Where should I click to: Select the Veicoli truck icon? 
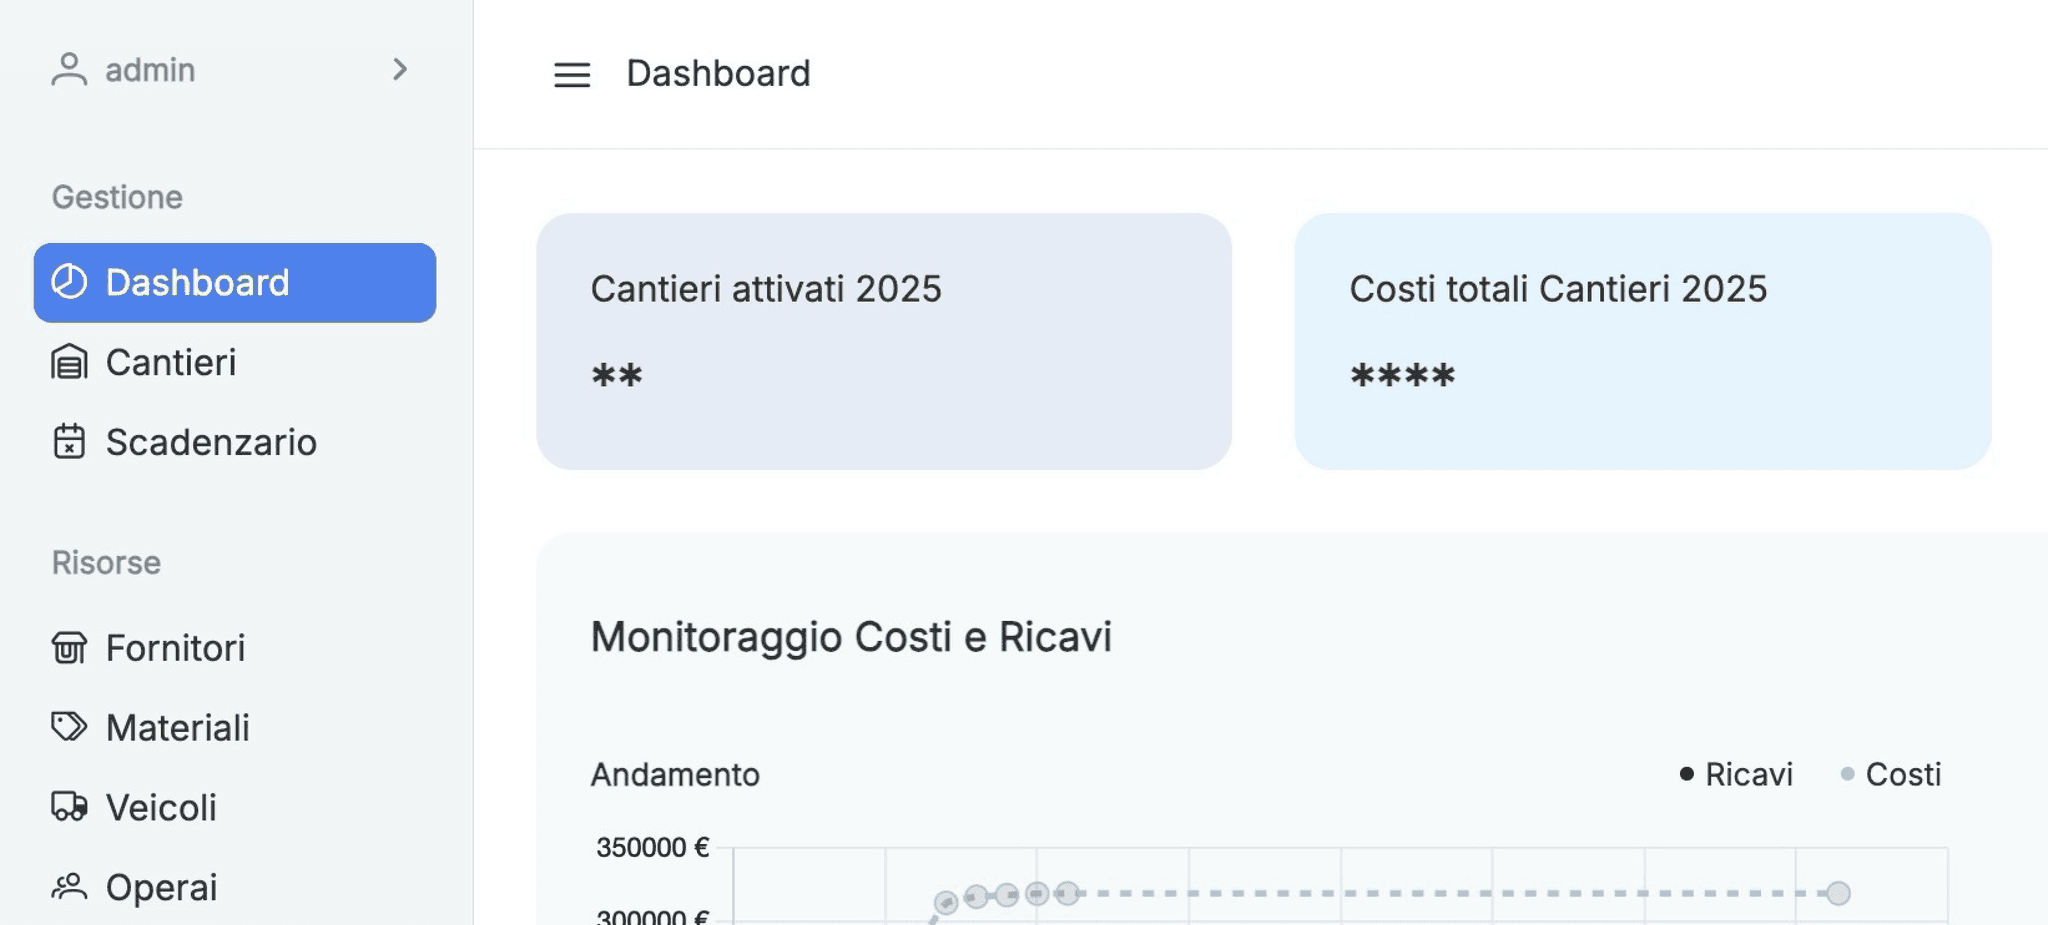click(x=68, y=807)
